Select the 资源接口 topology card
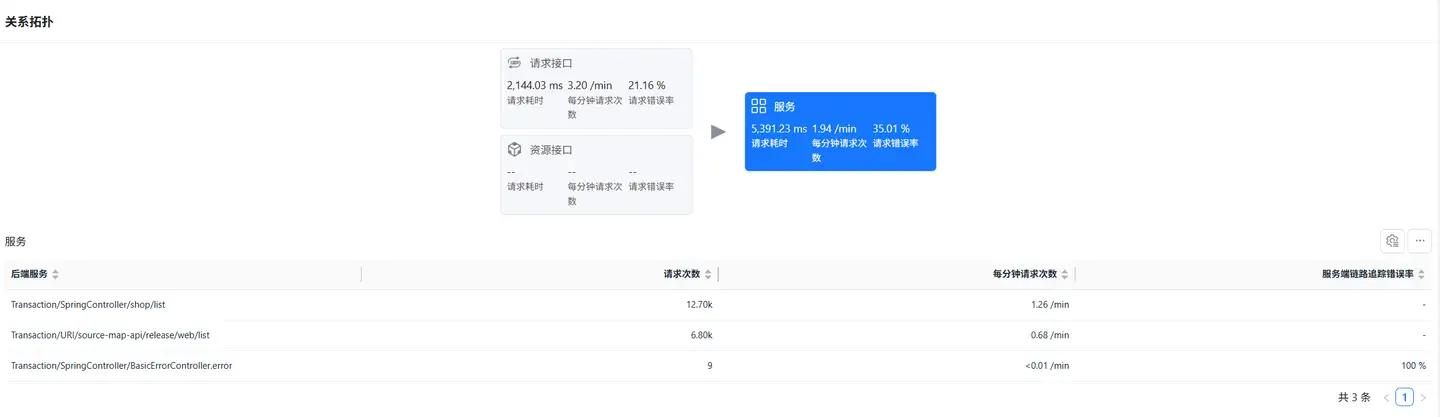This screenshot has height=417, width=1440. [x=596, y=175]
